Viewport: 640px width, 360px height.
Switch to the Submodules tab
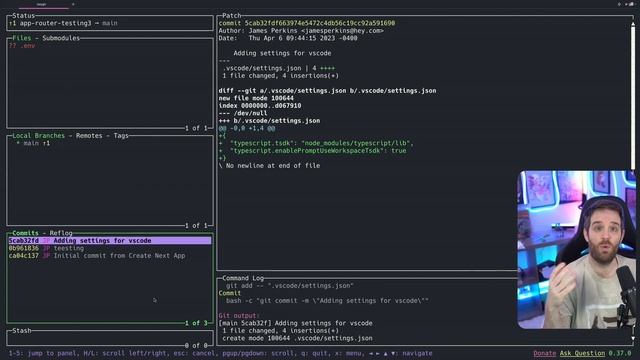tap(61, 38)
